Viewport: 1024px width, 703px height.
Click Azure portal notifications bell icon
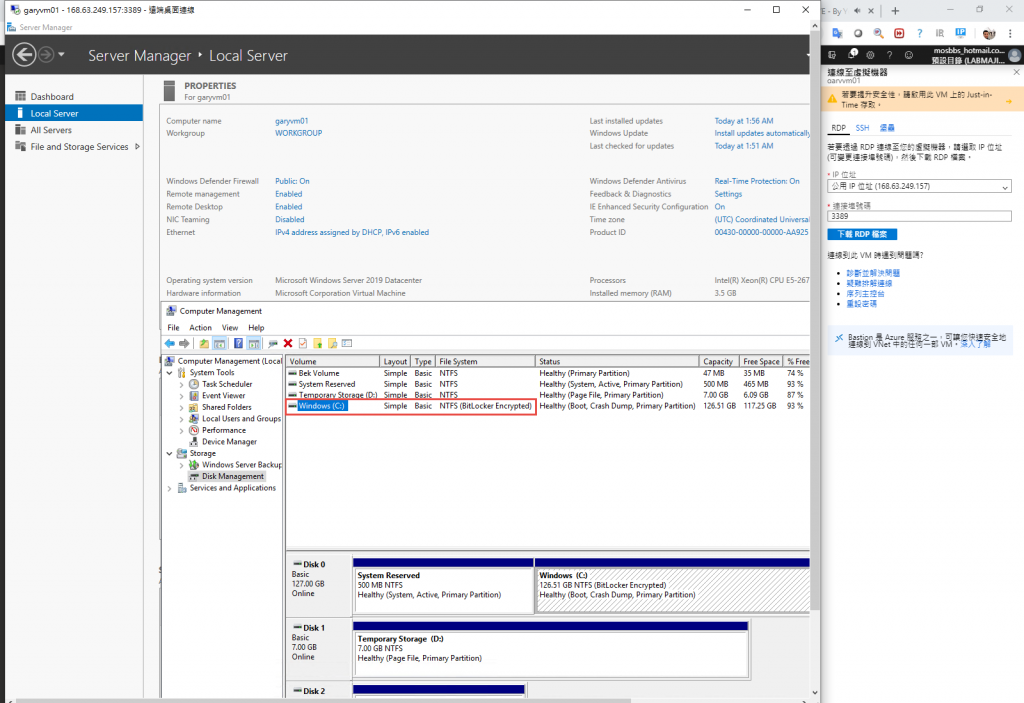coord(852,55)
